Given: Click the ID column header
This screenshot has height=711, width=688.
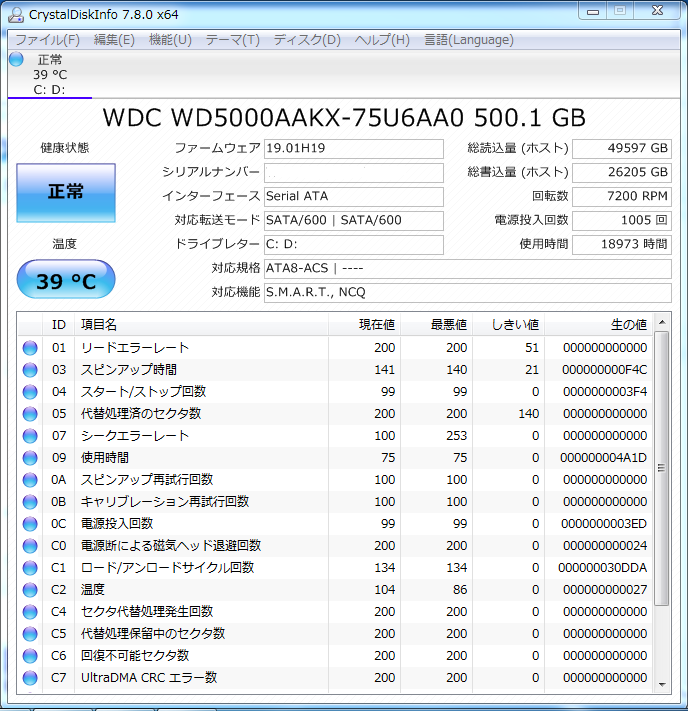Looking at the screenshot, I should tap(59, 325).
